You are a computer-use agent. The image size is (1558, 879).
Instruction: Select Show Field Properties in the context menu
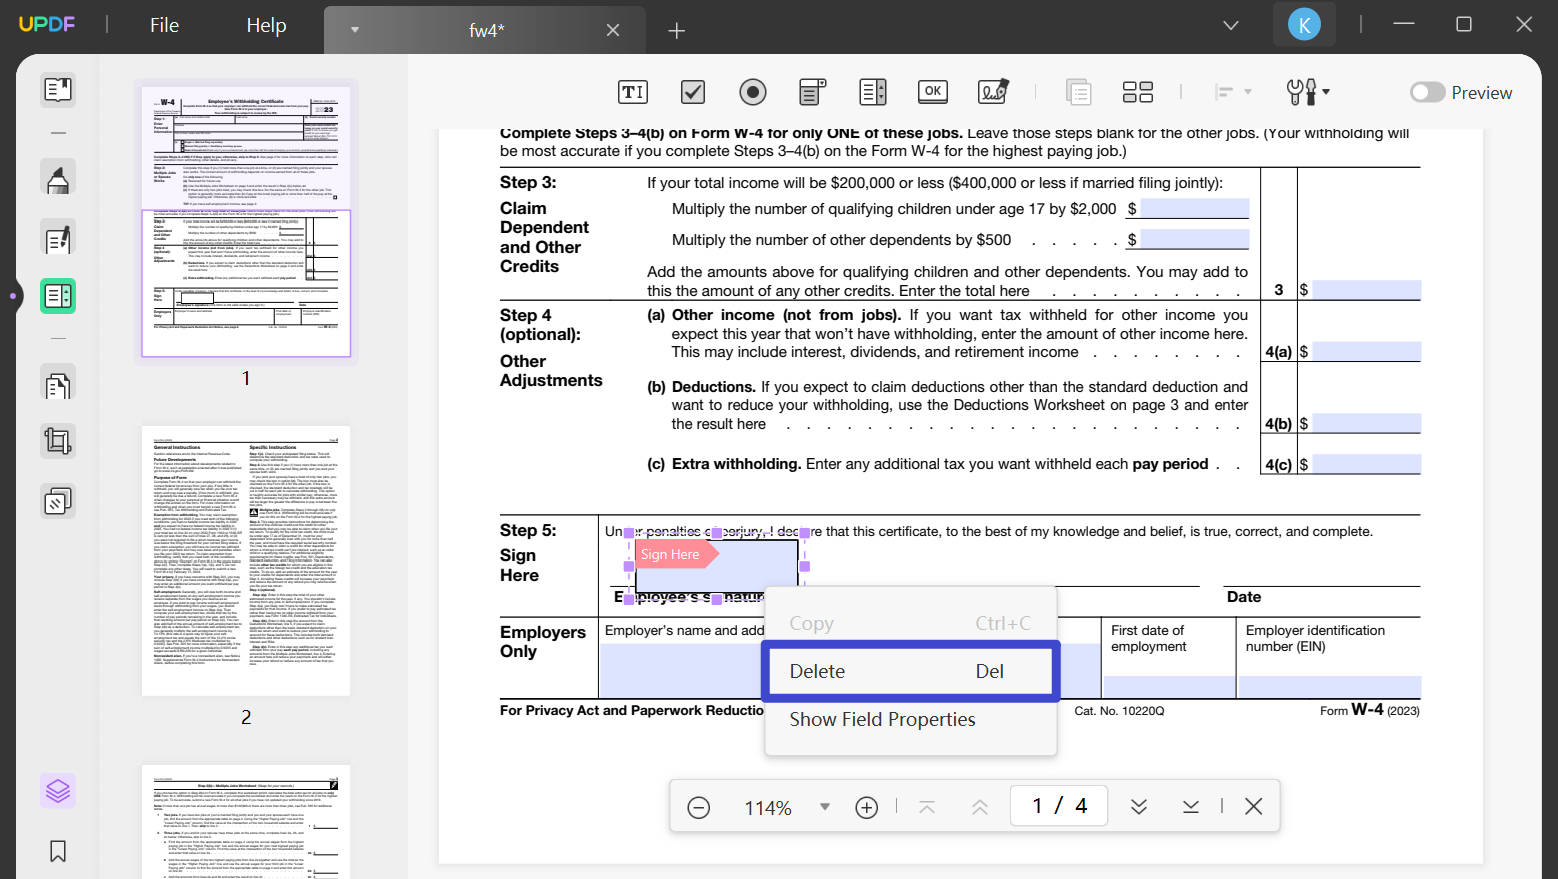882,719
